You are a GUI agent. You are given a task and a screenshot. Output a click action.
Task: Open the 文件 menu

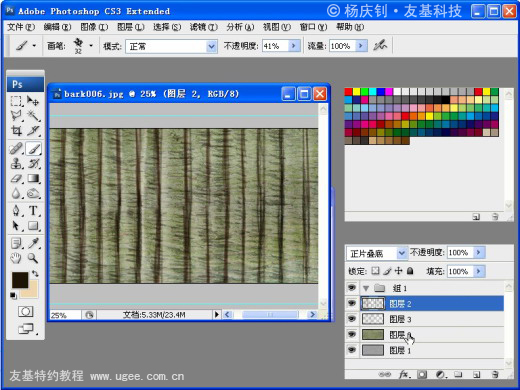pyautogui.click(x=21, y=27)
